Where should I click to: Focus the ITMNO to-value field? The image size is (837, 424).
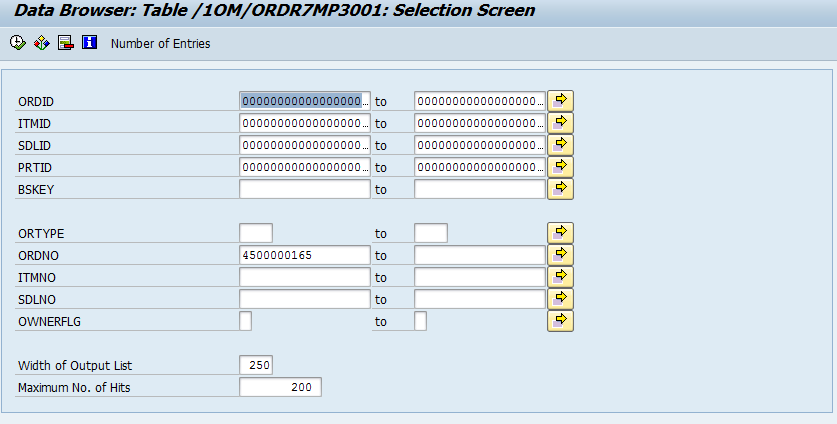point(480,277)
